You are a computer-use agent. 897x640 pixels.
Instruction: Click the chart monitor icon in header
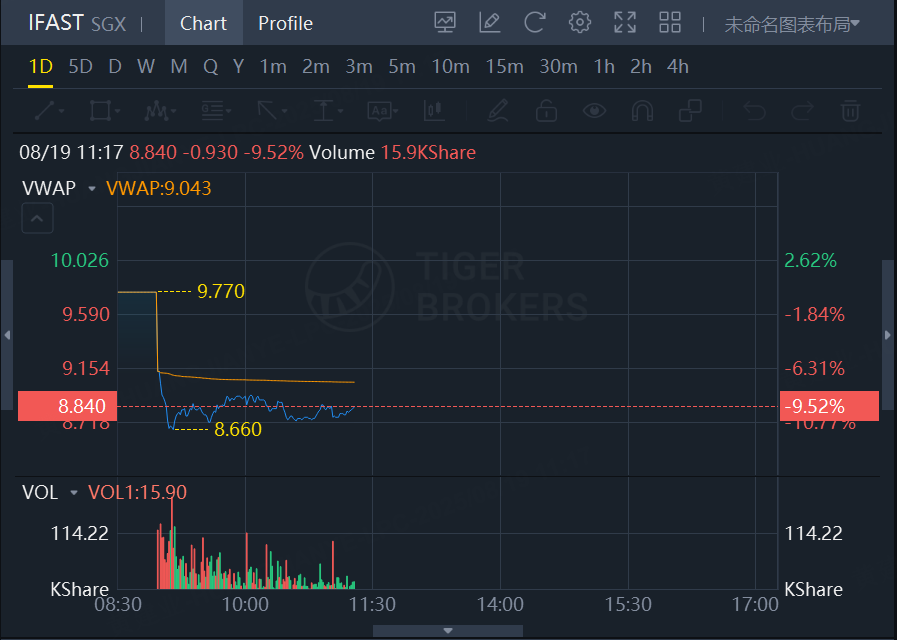pos(446,22)
